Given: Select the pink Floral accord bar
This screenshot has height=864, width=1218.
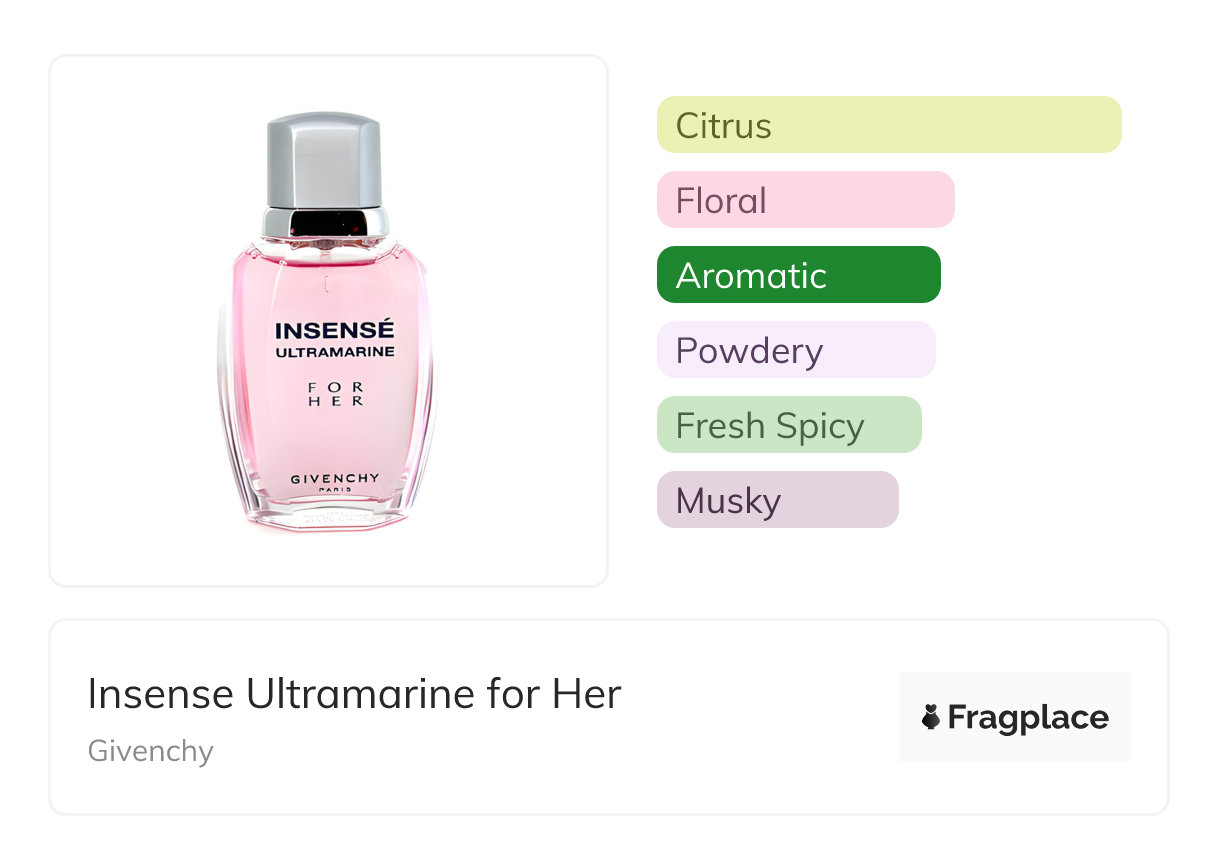Looking at the screenshot, I should (x=805, y=200).
